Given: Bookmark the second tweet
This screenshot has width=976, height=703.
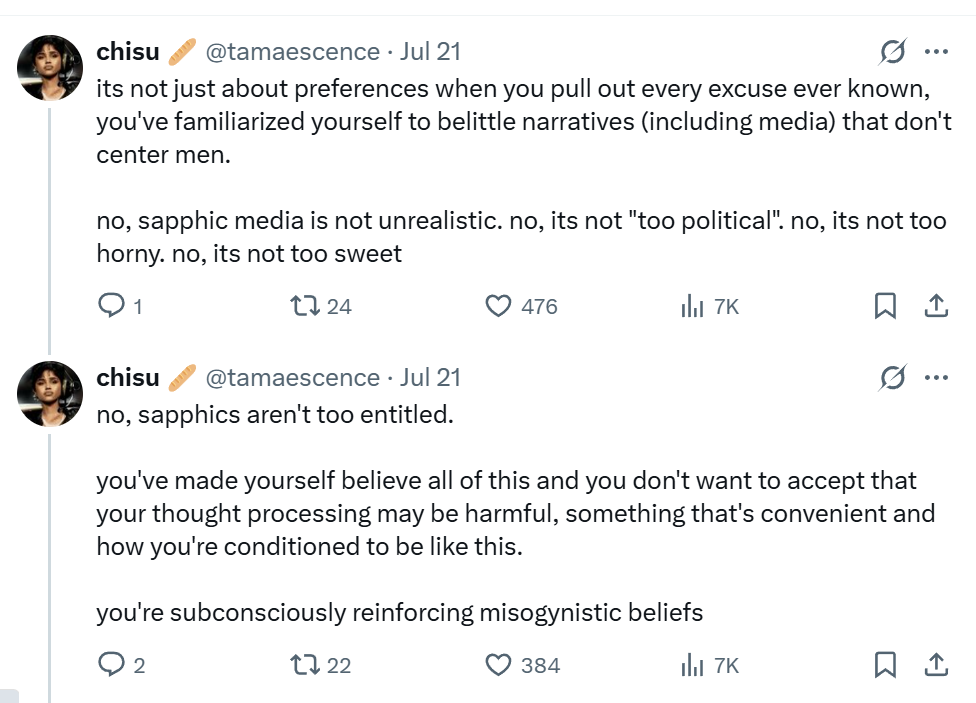Looking at the screenshot, I should [x=885, y=664].
